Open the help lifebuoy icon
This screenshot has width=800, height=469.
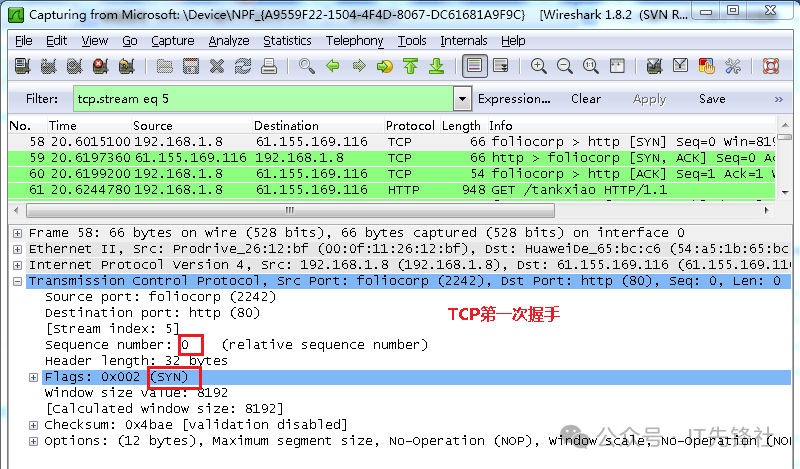(x=770, y=66)
